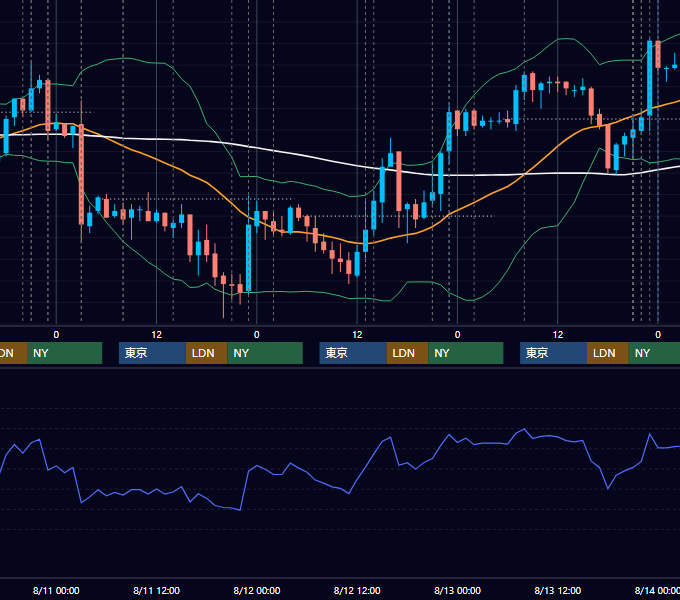Select the LDN session block for 8/11
This screenshot has width=680, height=600.
[206, 353]
